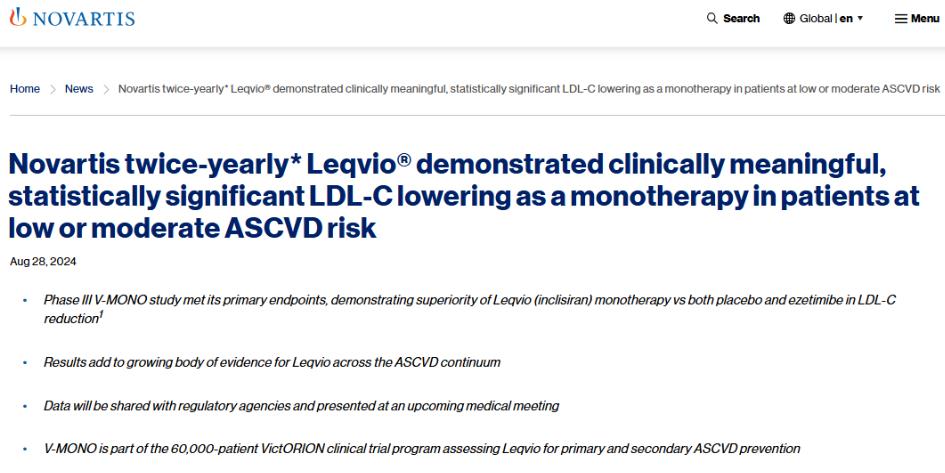The image size is (945, 473).
Task: Click the Menu label in the header
Action: click(925, 19)
